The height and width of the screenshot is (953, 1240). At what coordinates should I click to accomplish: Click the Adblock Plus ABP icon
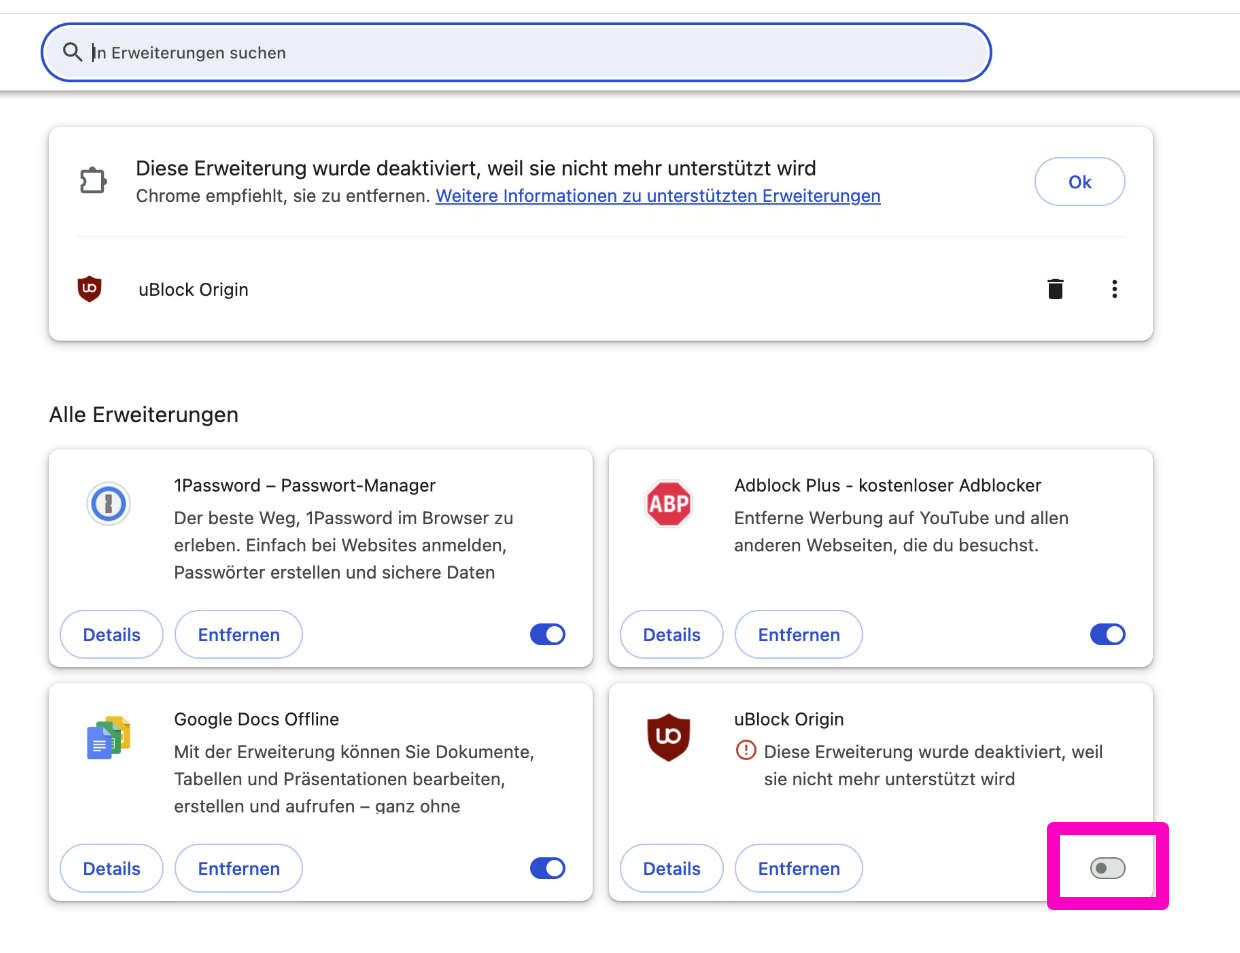tap(669, 503)
